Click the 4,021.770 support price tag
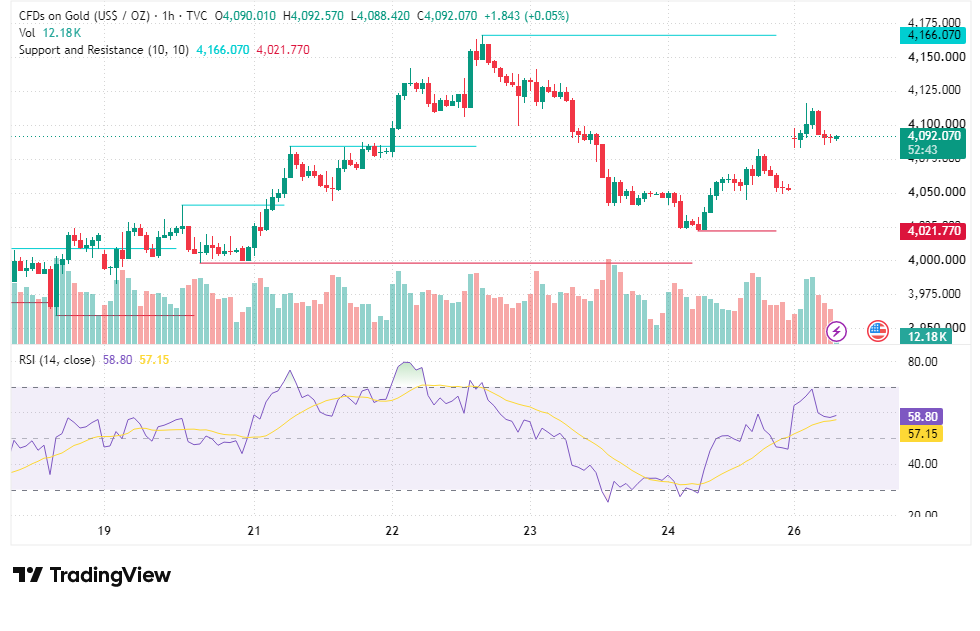 [x=932, y=231]
